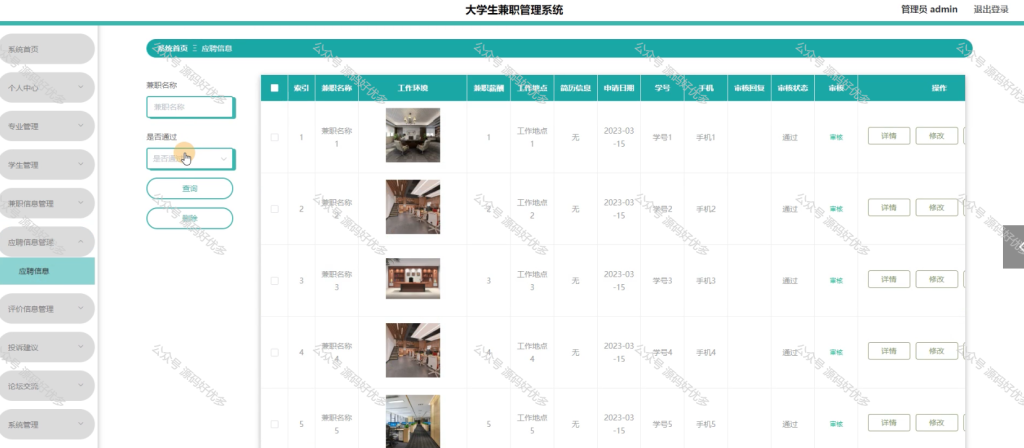
Task: Click 审核 link in row 5
Action: [x=836, y=424]
